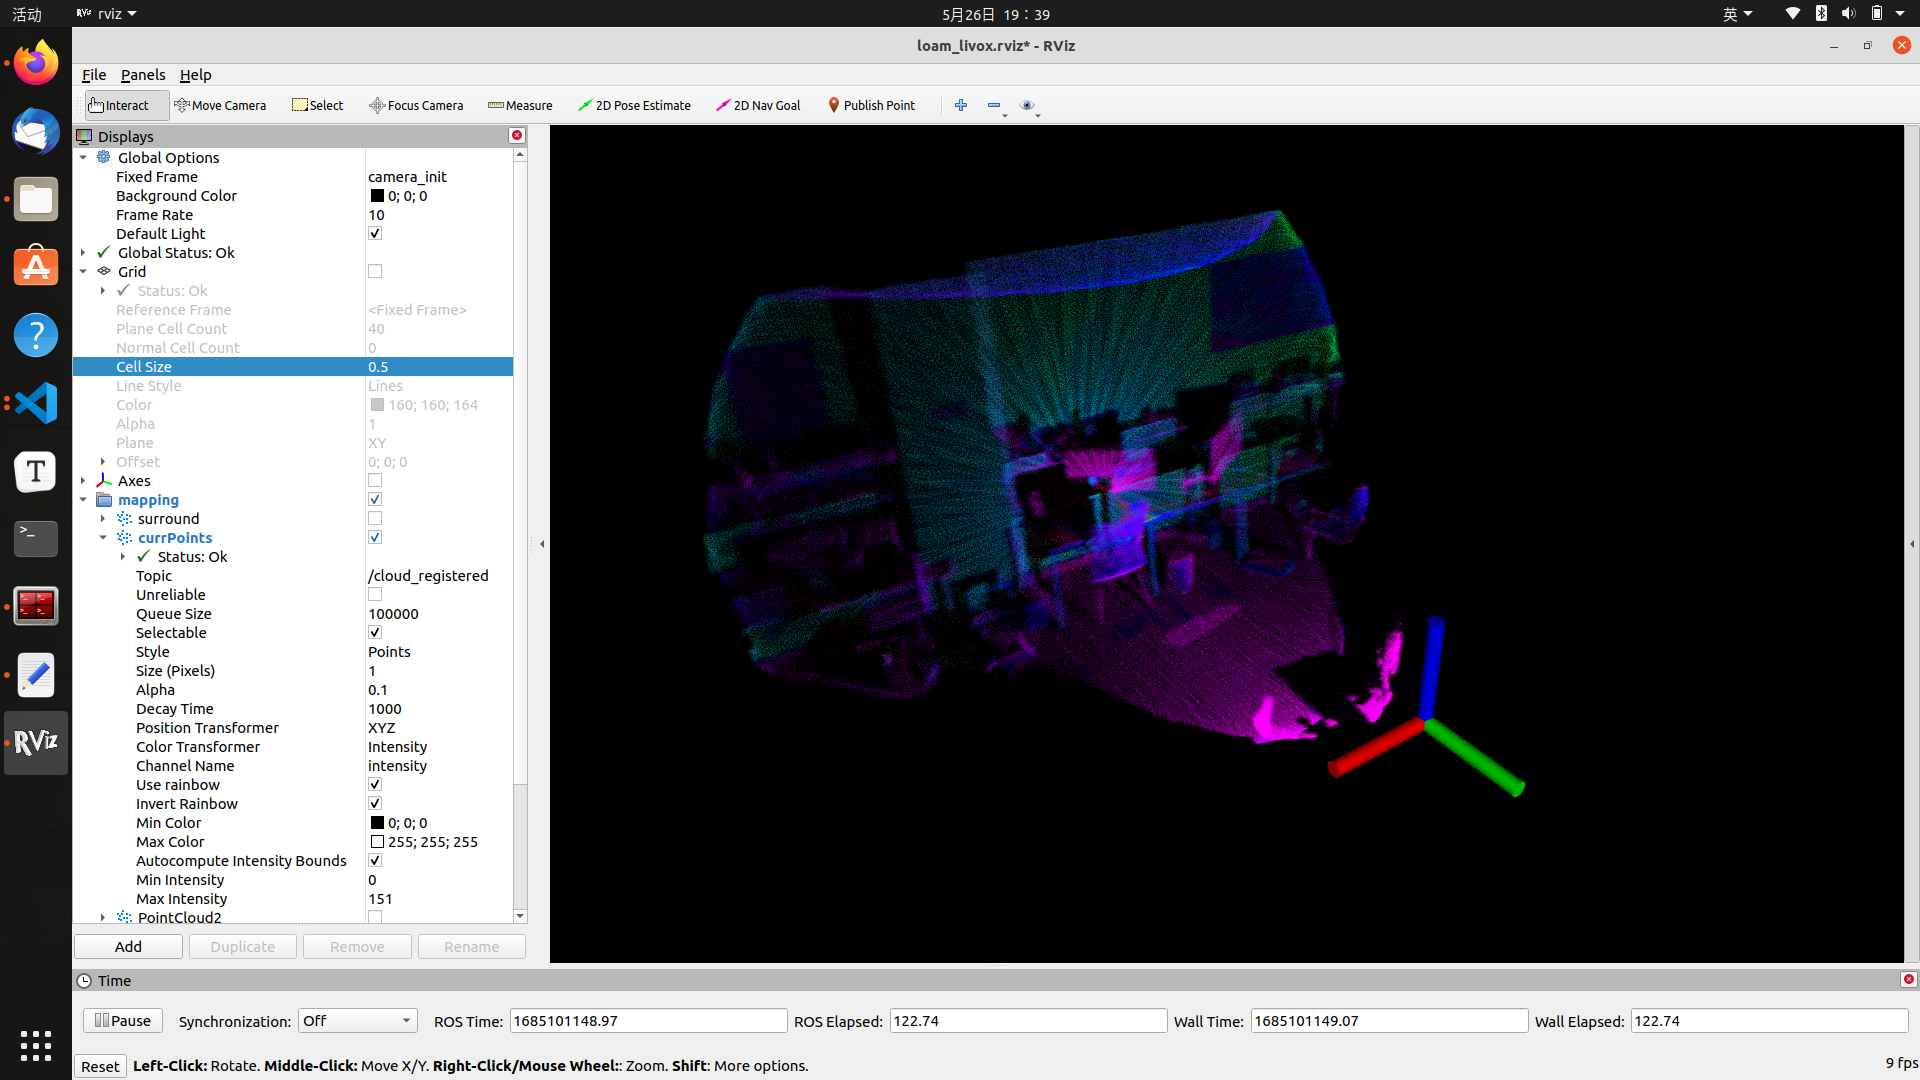Collapse the currPoints tree item
The image size is (1920, 1080).
pyautogui.click(x=103, y=537)
